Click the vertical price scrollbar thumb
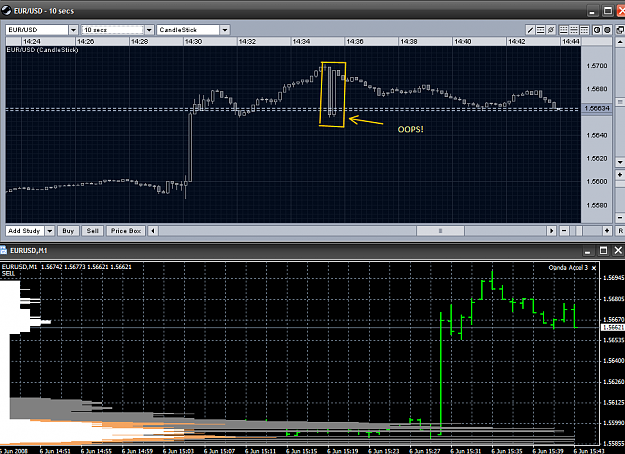 [x=620, y=102]
